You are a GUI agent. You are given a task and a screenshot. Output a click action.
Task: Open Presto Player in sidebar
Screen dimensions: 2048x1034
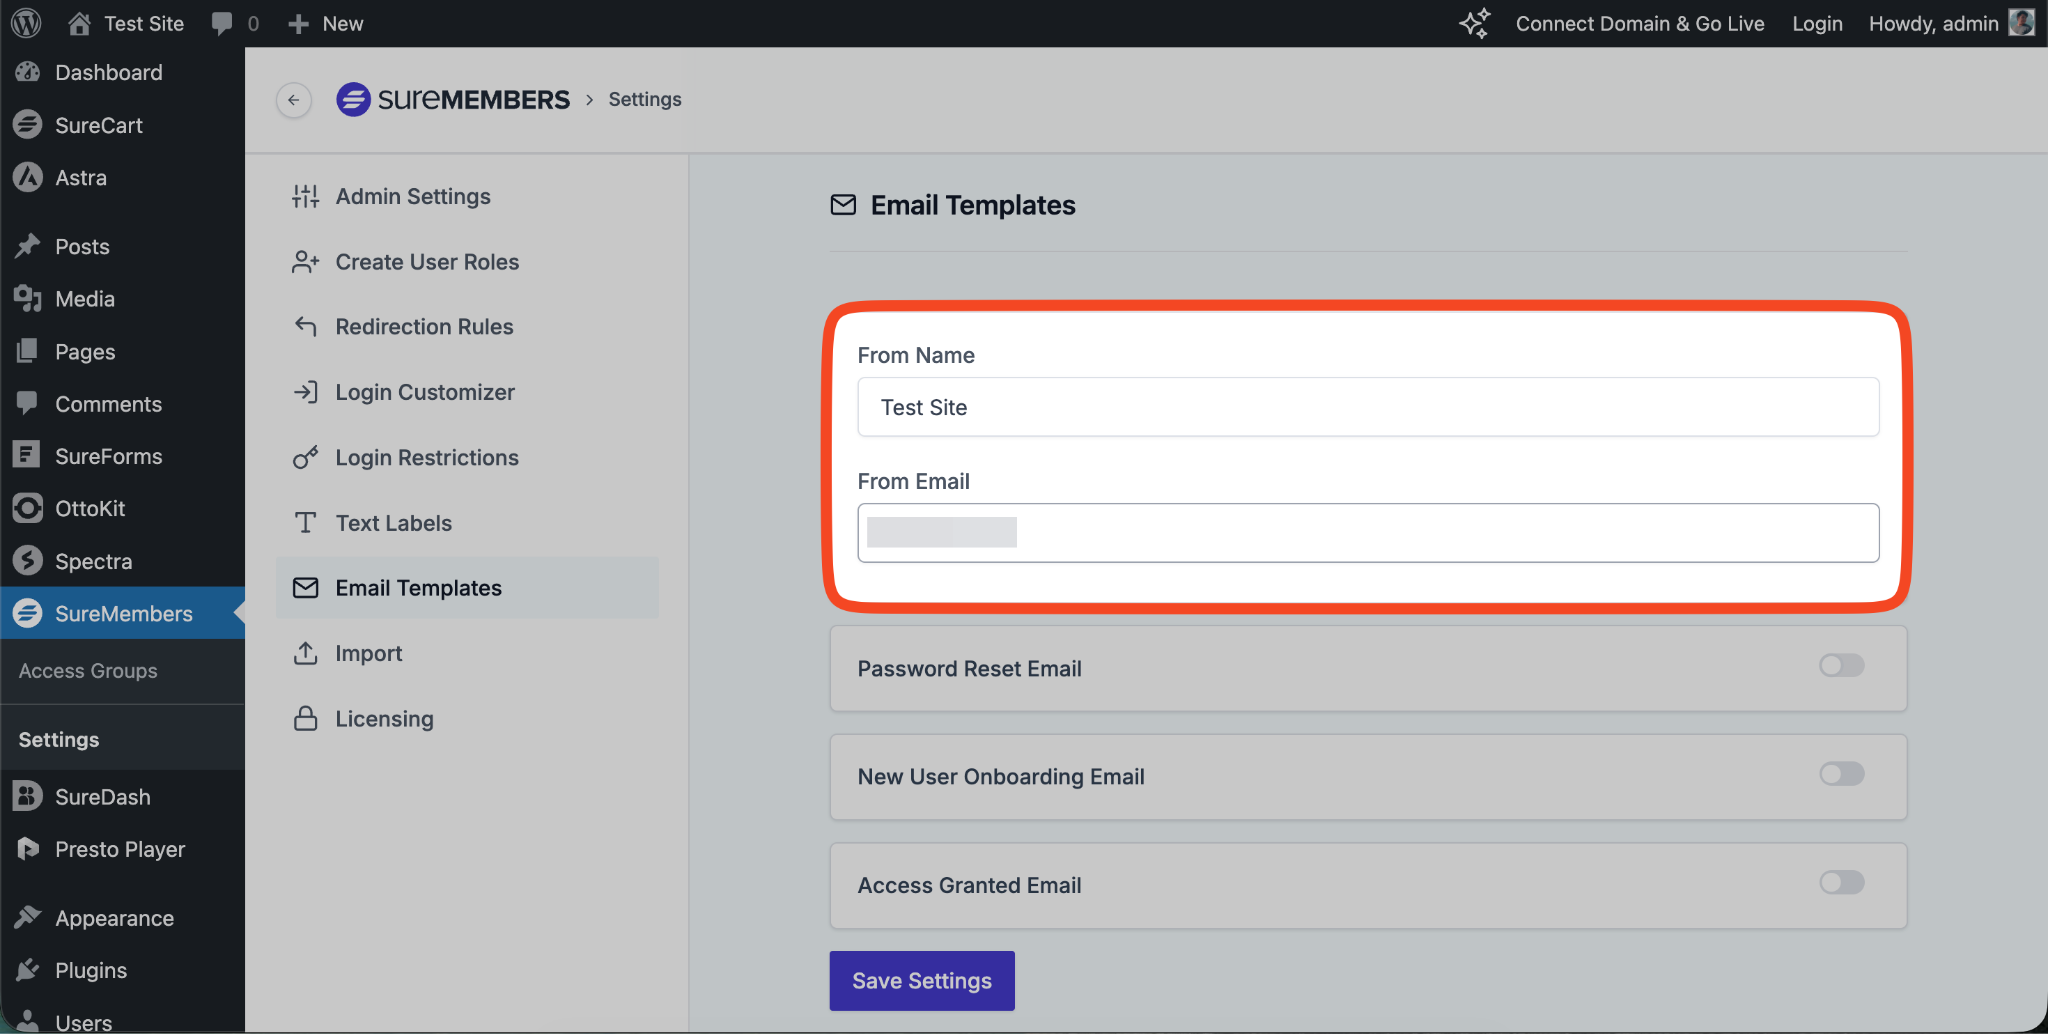[119, 849]
